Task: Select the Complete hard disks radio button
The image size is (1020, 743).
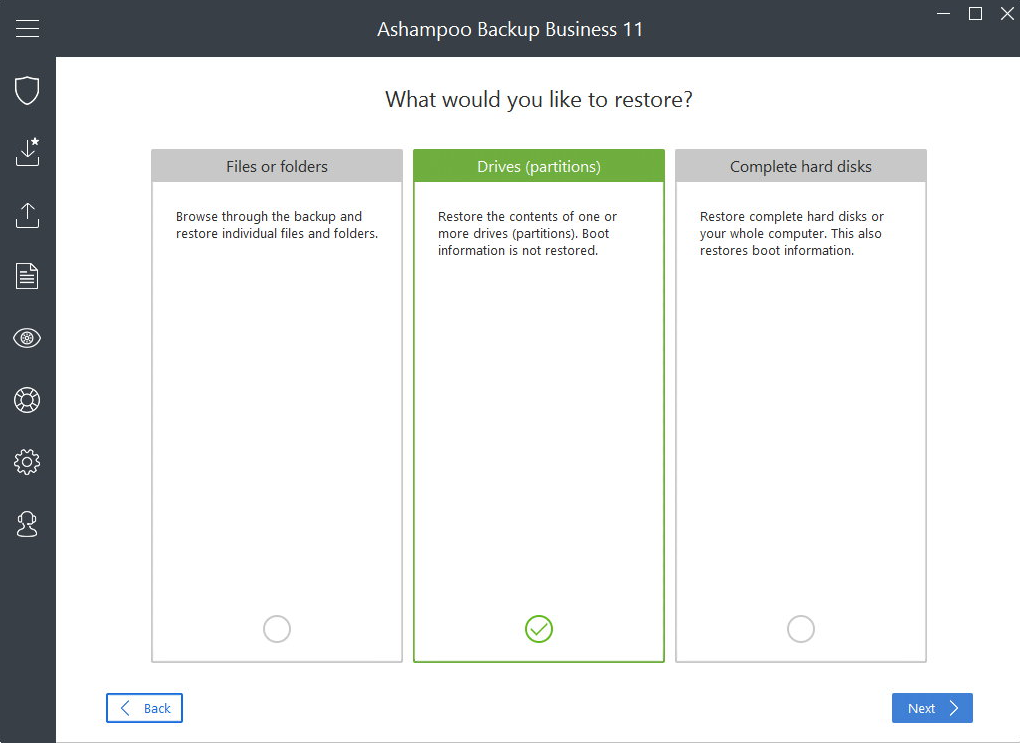Action: (x=801, y=629)
